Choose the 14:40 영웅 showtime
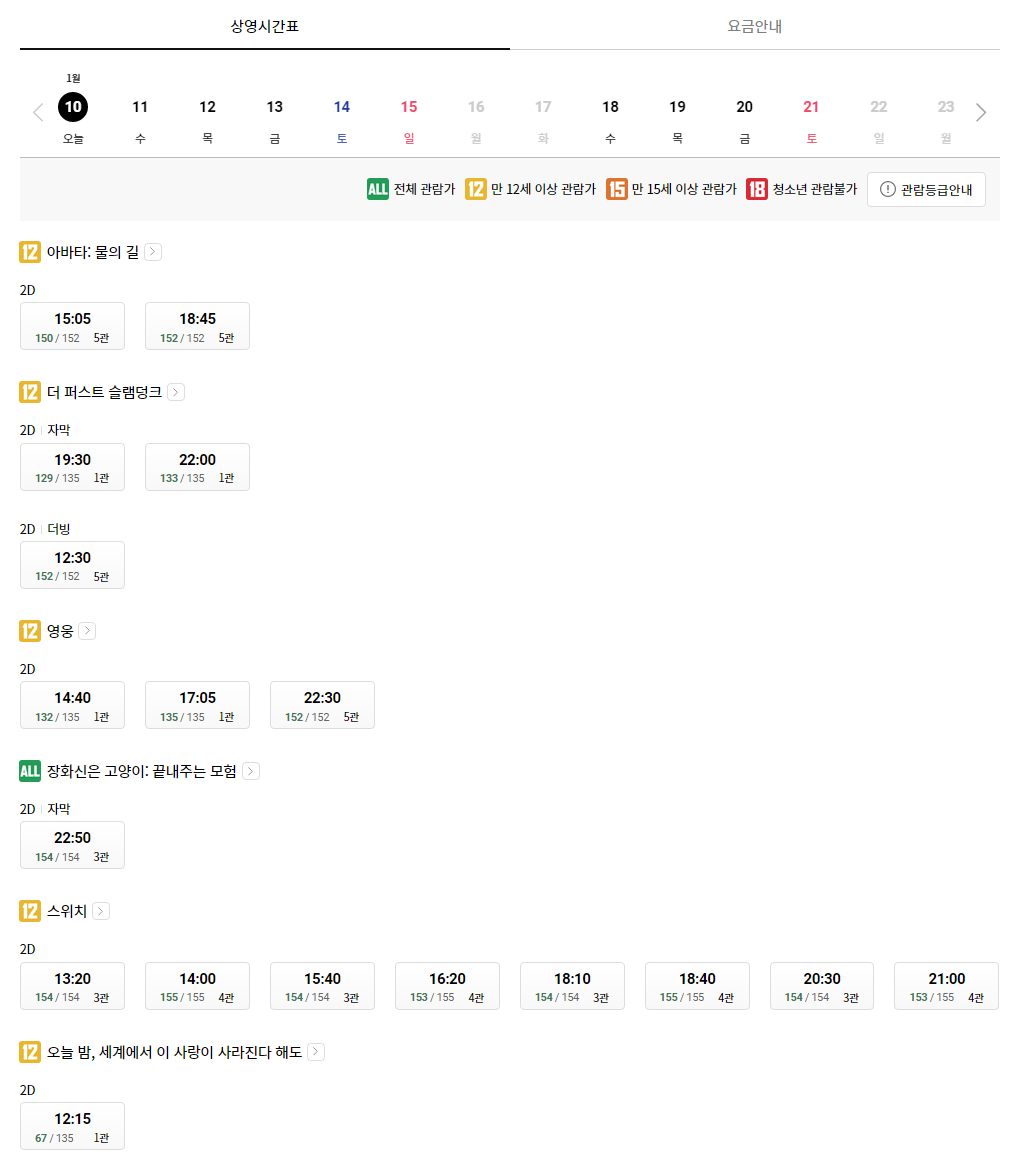1020x1161 pixels. click(x=73, y=705)
